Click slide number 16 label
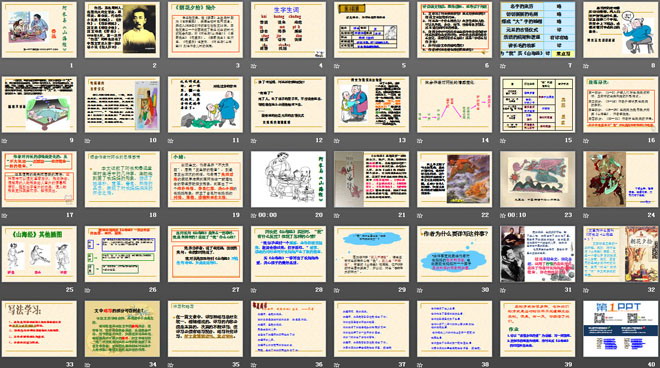 tap(652, 140)
